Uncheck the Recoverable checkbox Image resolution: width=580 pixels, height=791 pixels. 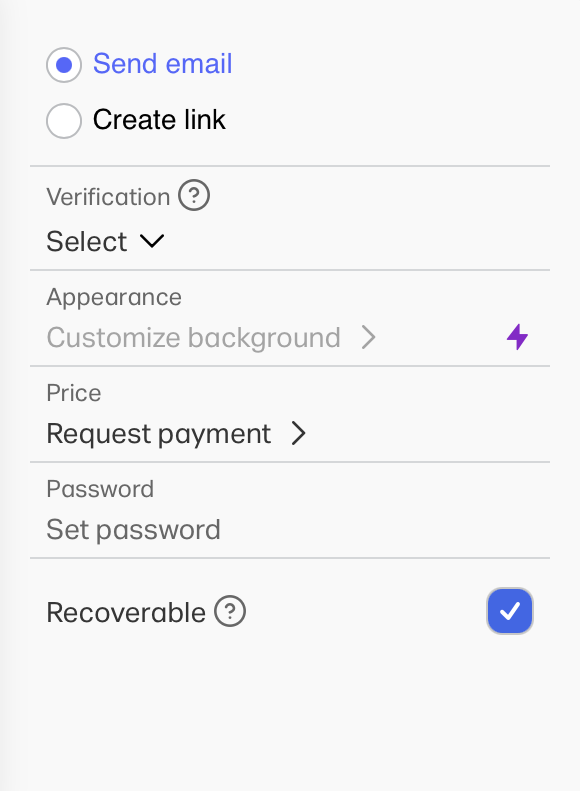tap(510, 611)
